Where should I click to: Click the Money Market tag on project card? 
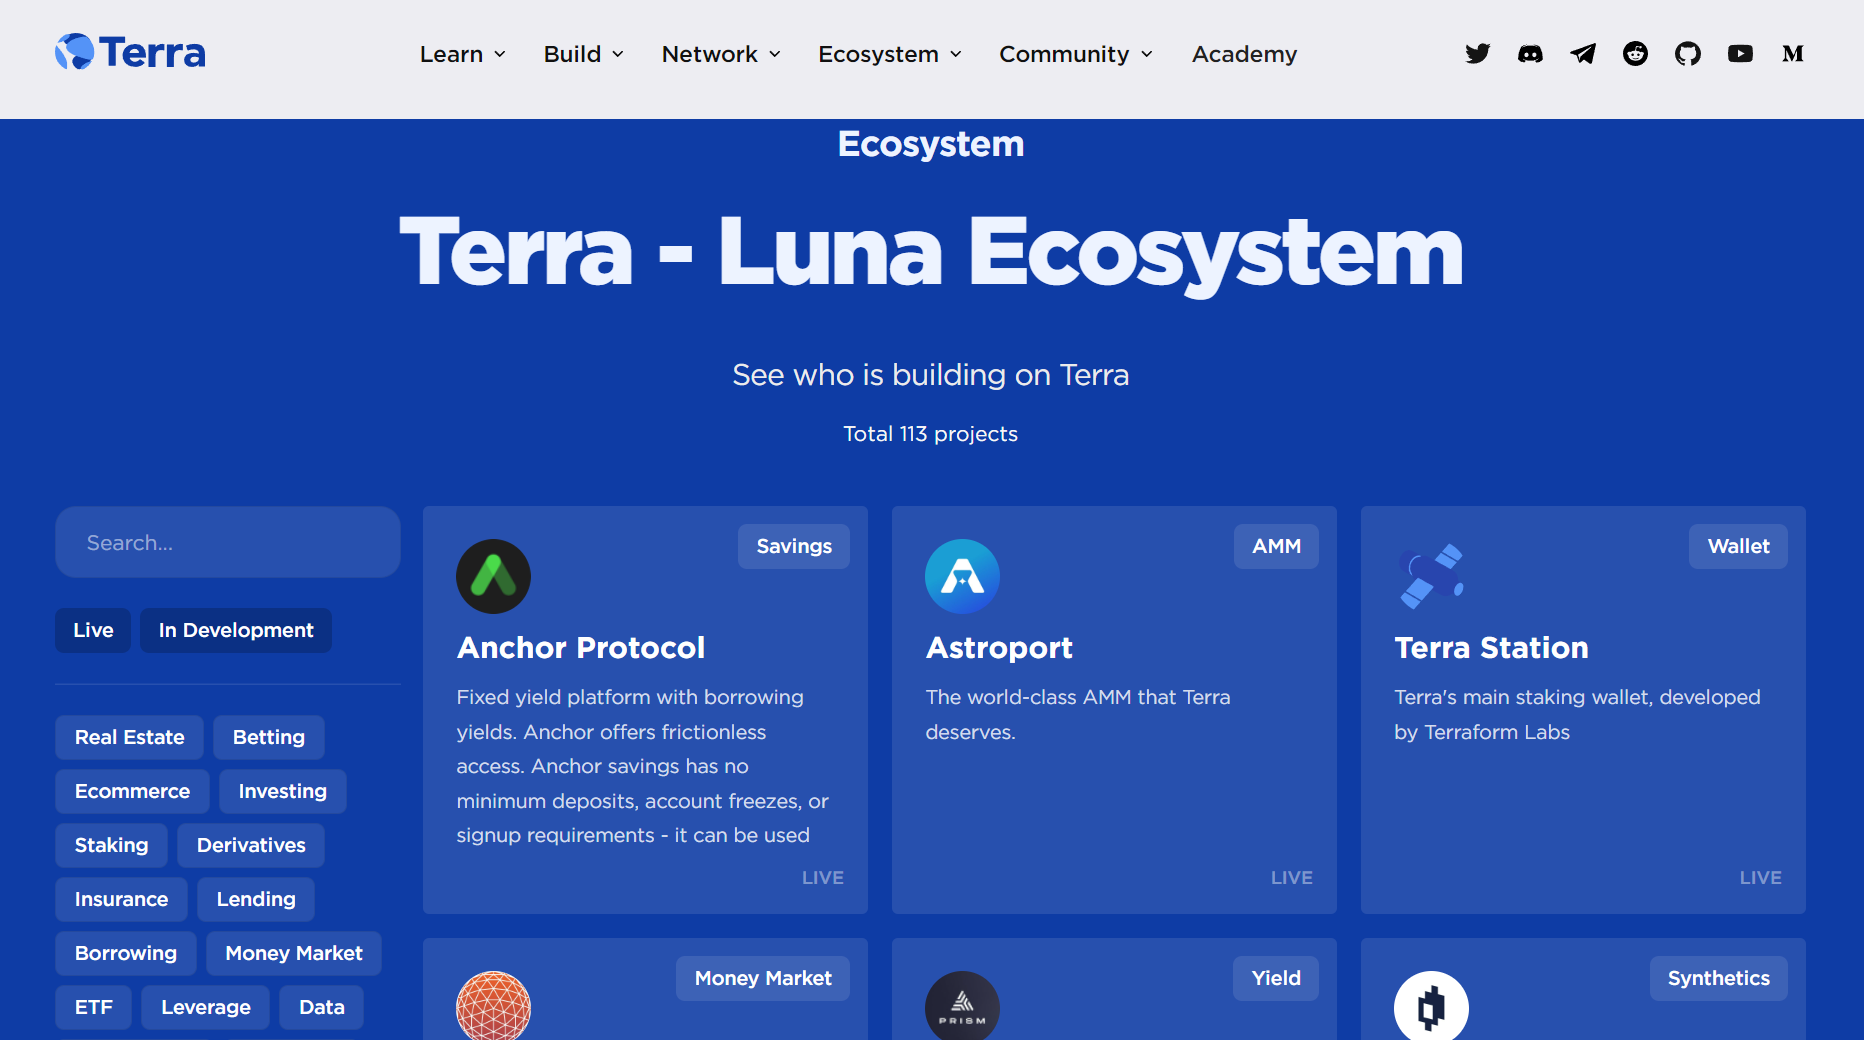(x=763, y=978)
